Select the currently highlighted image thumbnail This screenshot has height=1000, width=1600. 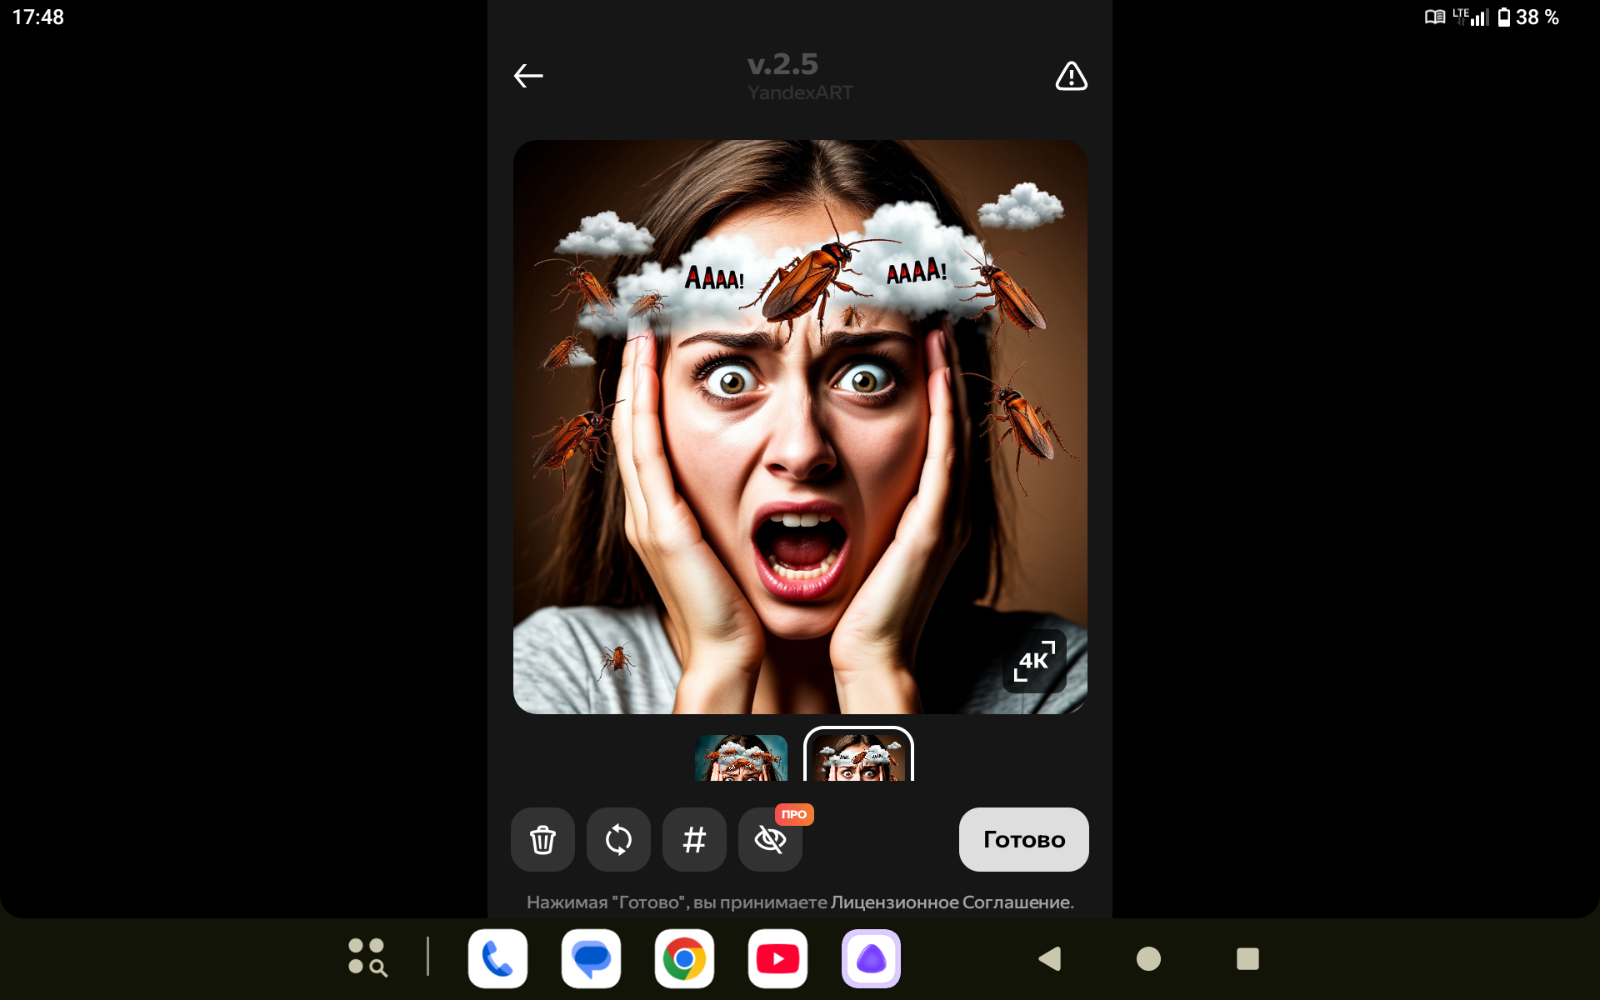point(858,763)
